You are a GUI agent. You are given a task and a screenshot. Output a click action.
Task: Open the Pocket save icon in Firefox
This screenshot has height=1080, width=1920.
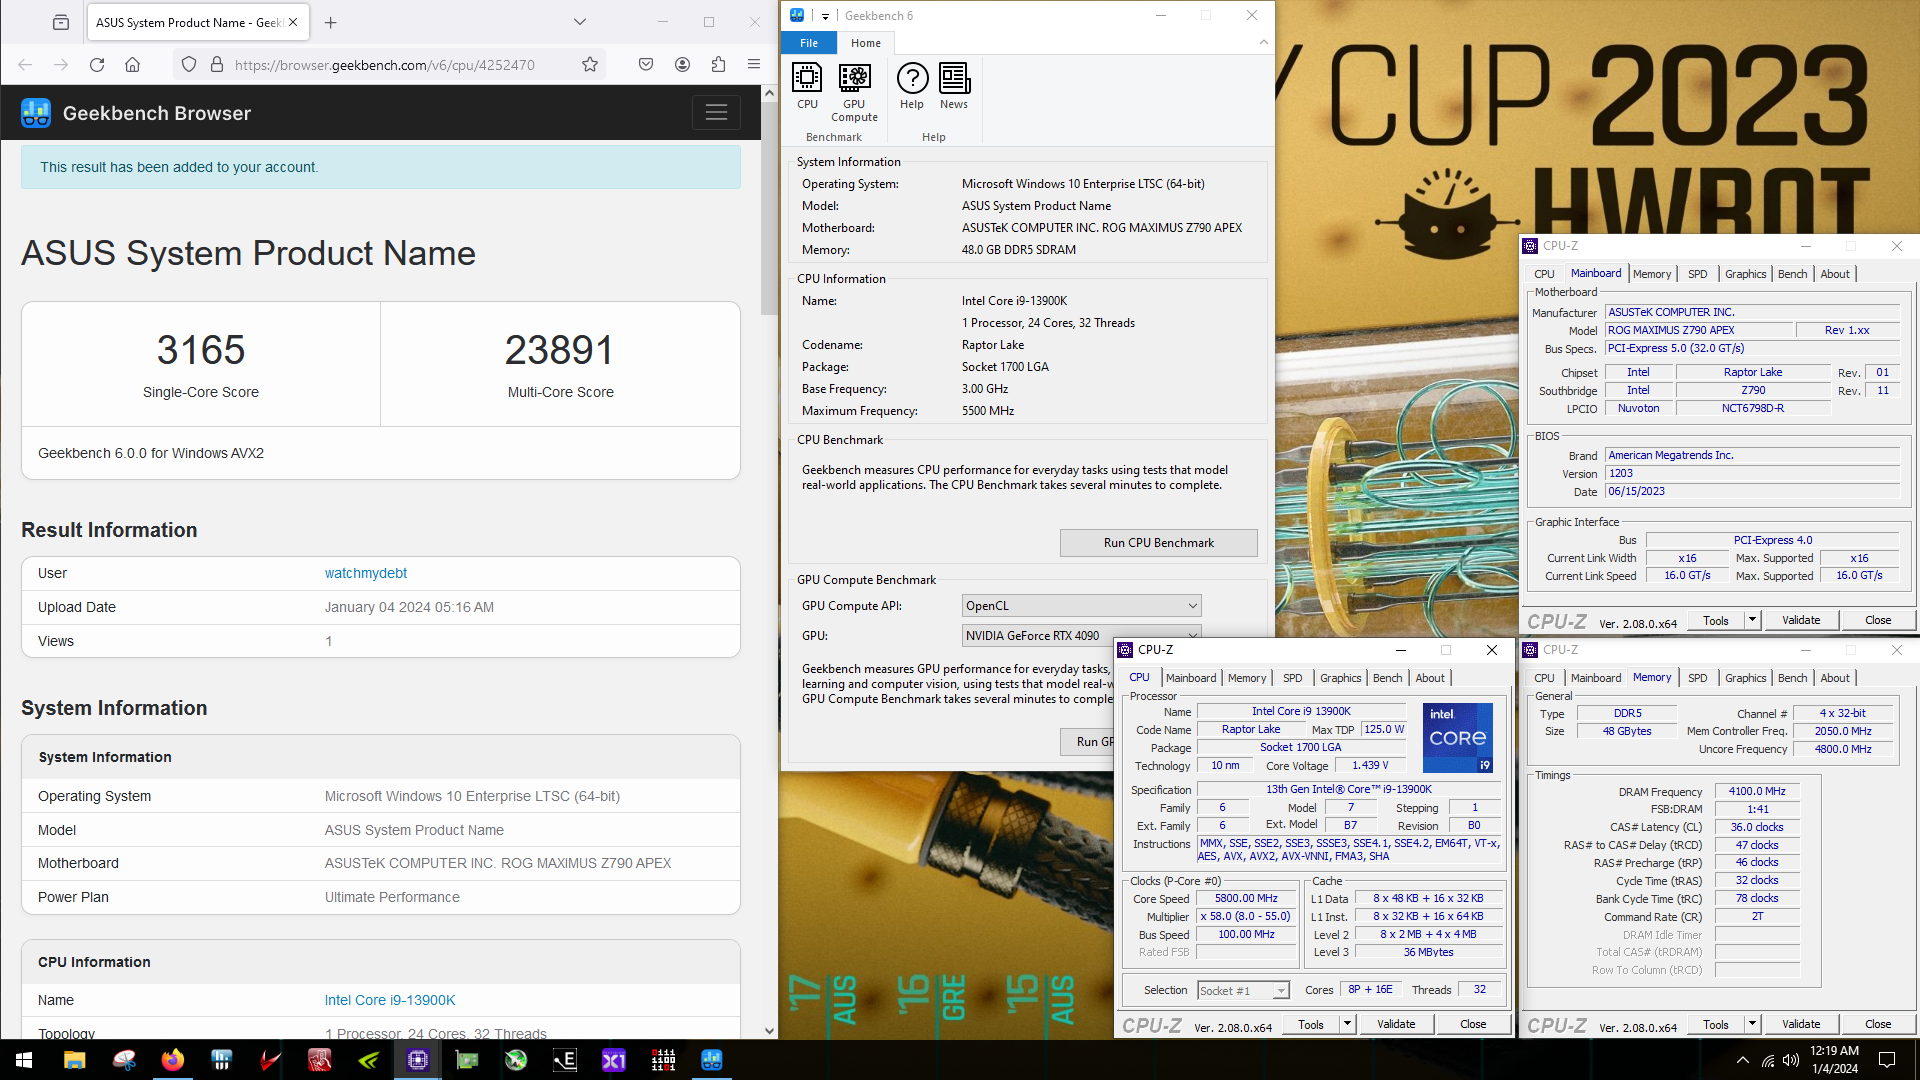tap(646, 65)
